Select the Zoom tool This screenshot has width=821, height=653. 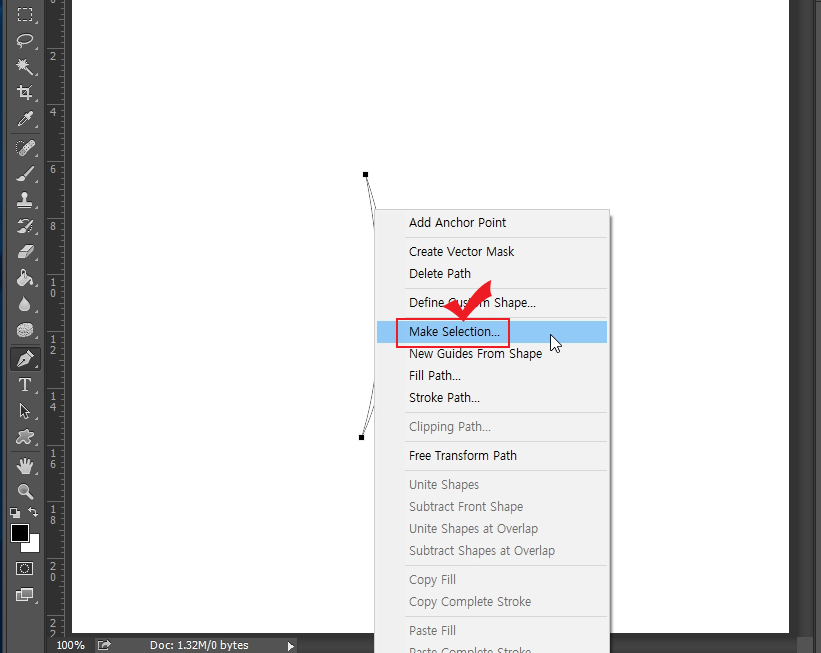pyautogui.click(x=25, y=491)
